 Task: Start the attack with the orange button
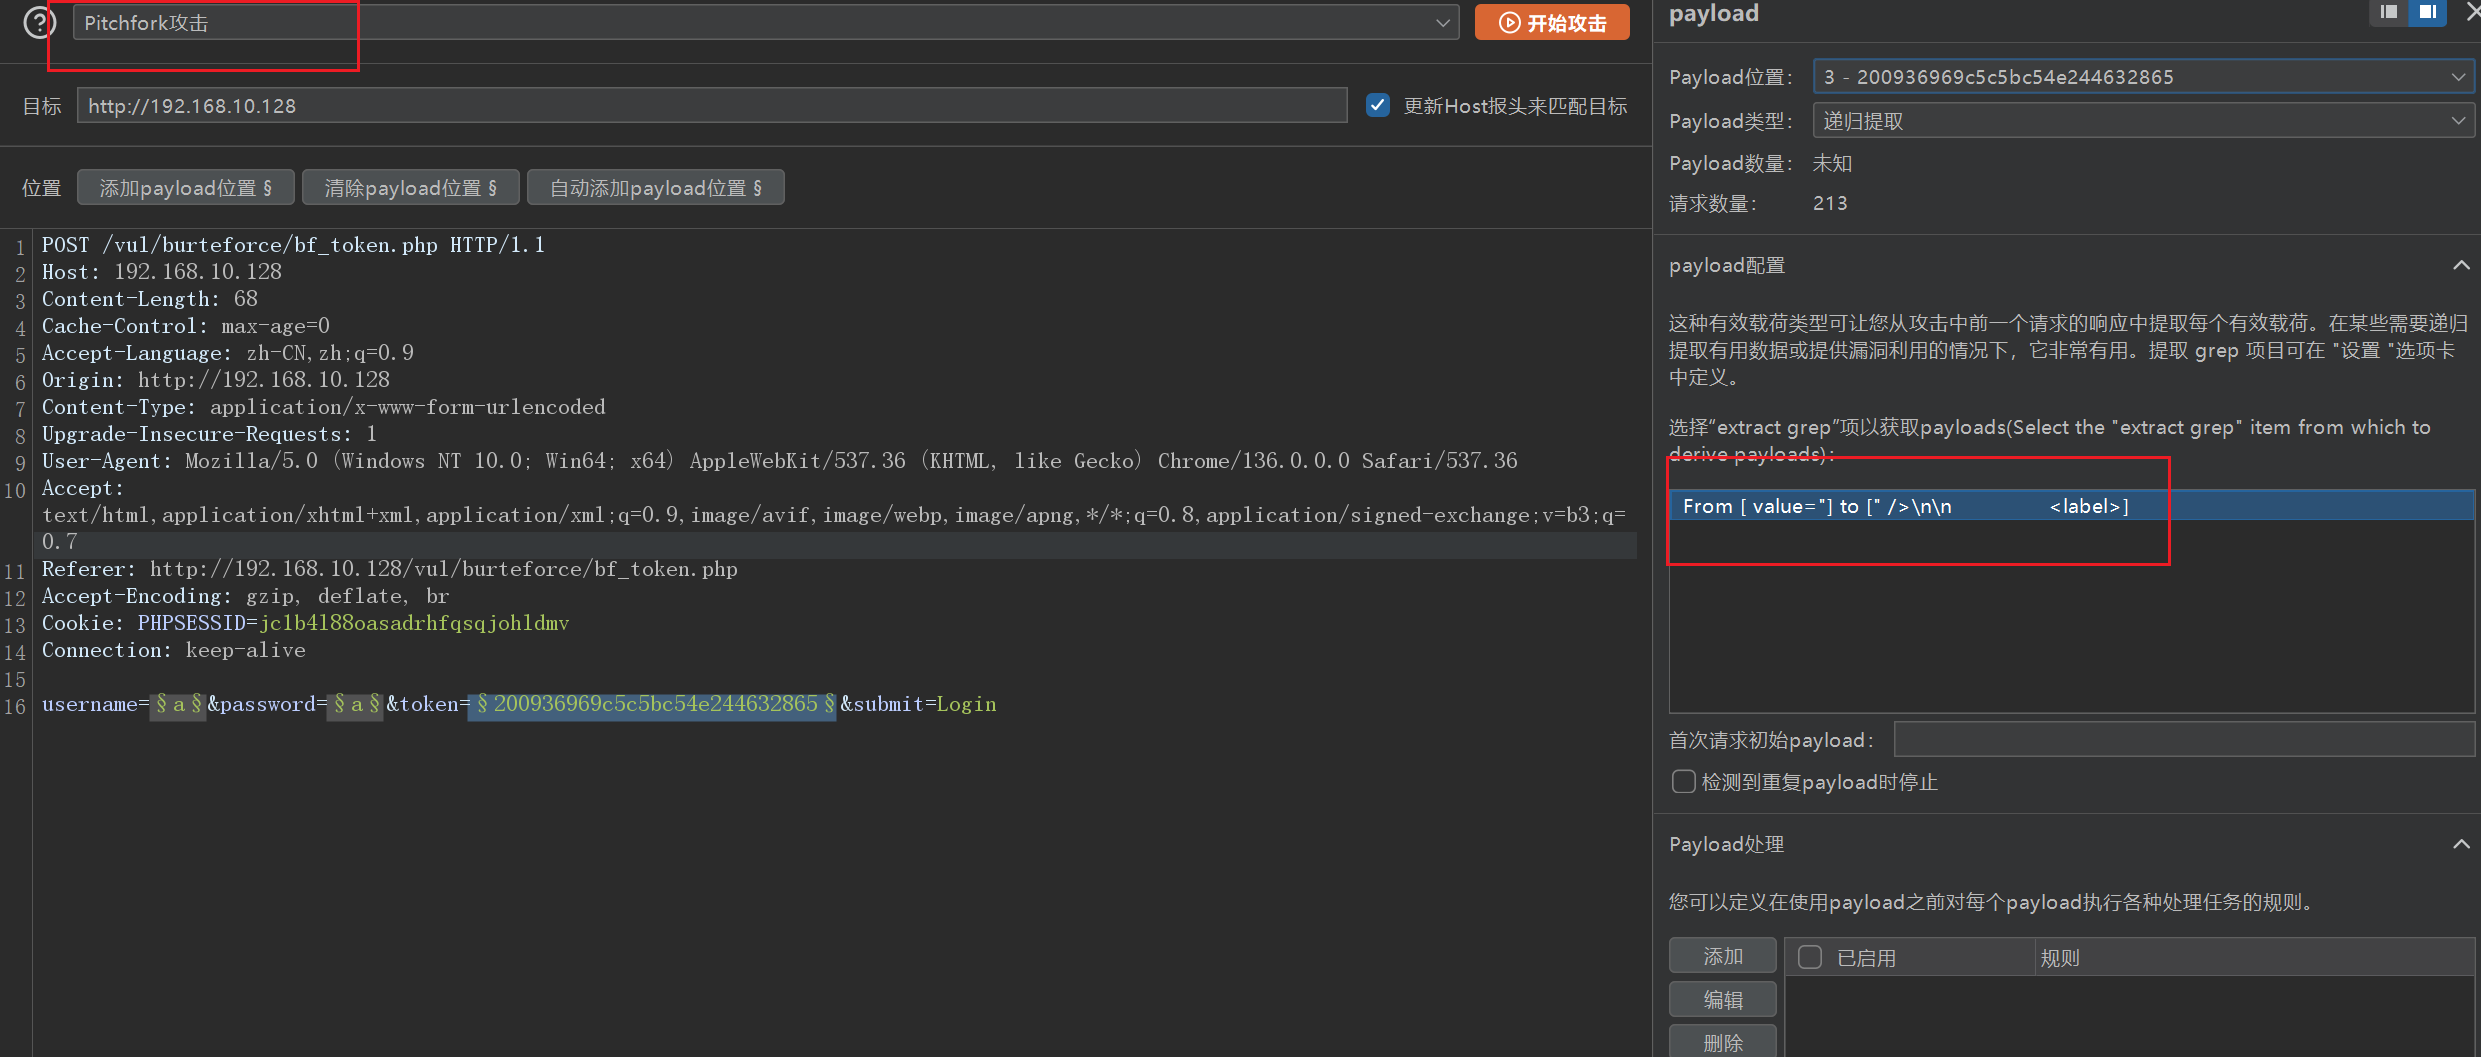1551,23
